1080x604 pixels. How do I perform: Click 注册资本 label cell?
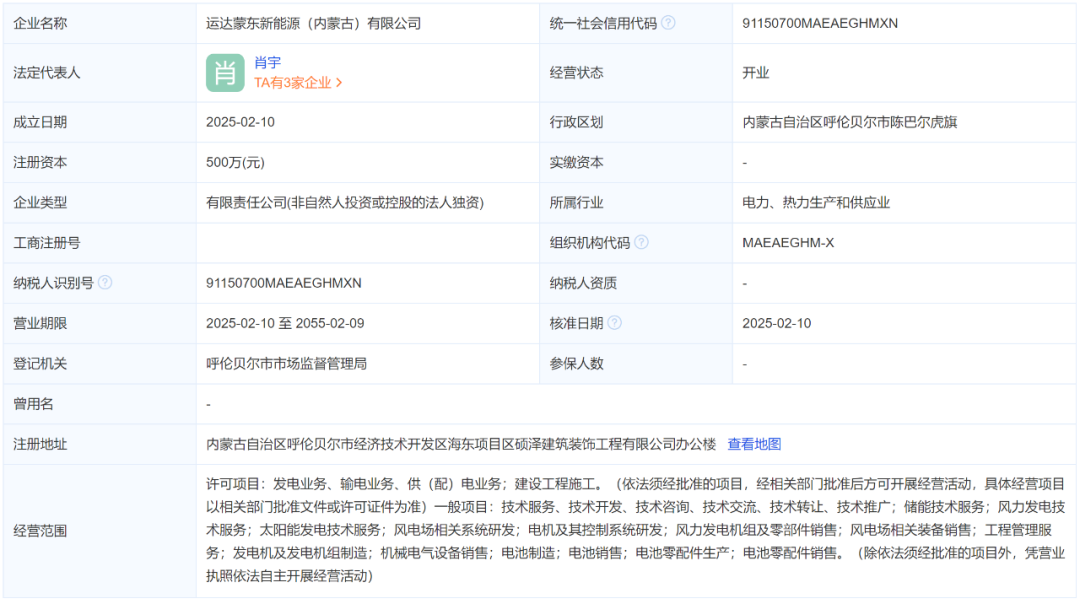[x=100, y=163]
